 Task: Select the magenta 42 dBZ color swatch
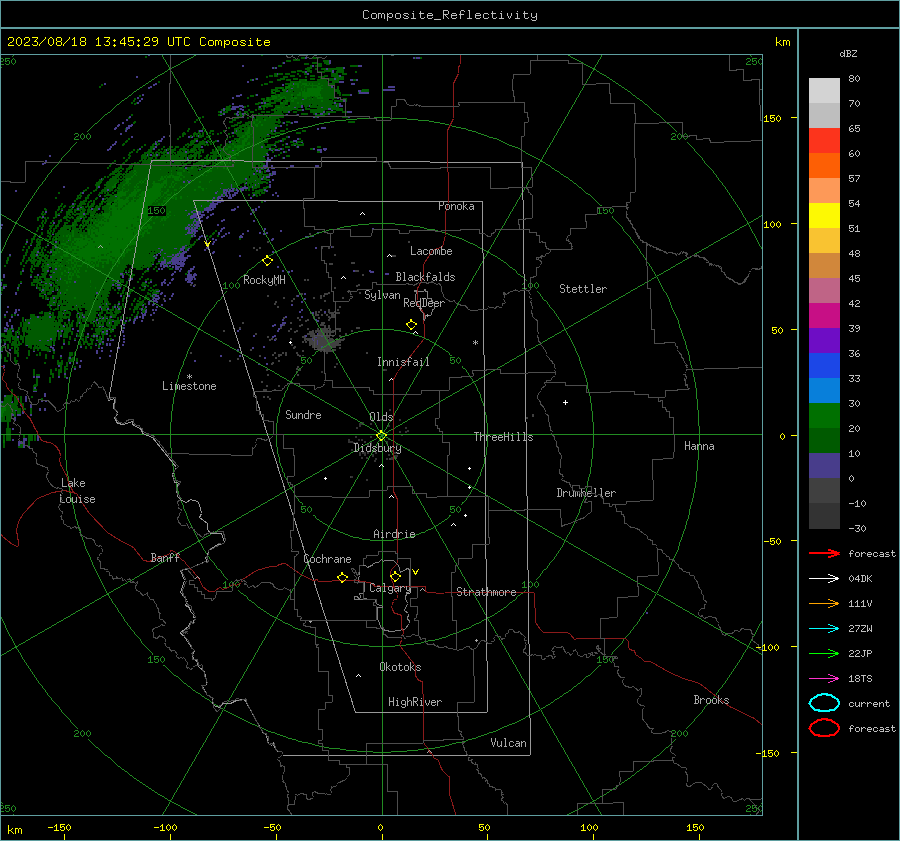point(824,315)
